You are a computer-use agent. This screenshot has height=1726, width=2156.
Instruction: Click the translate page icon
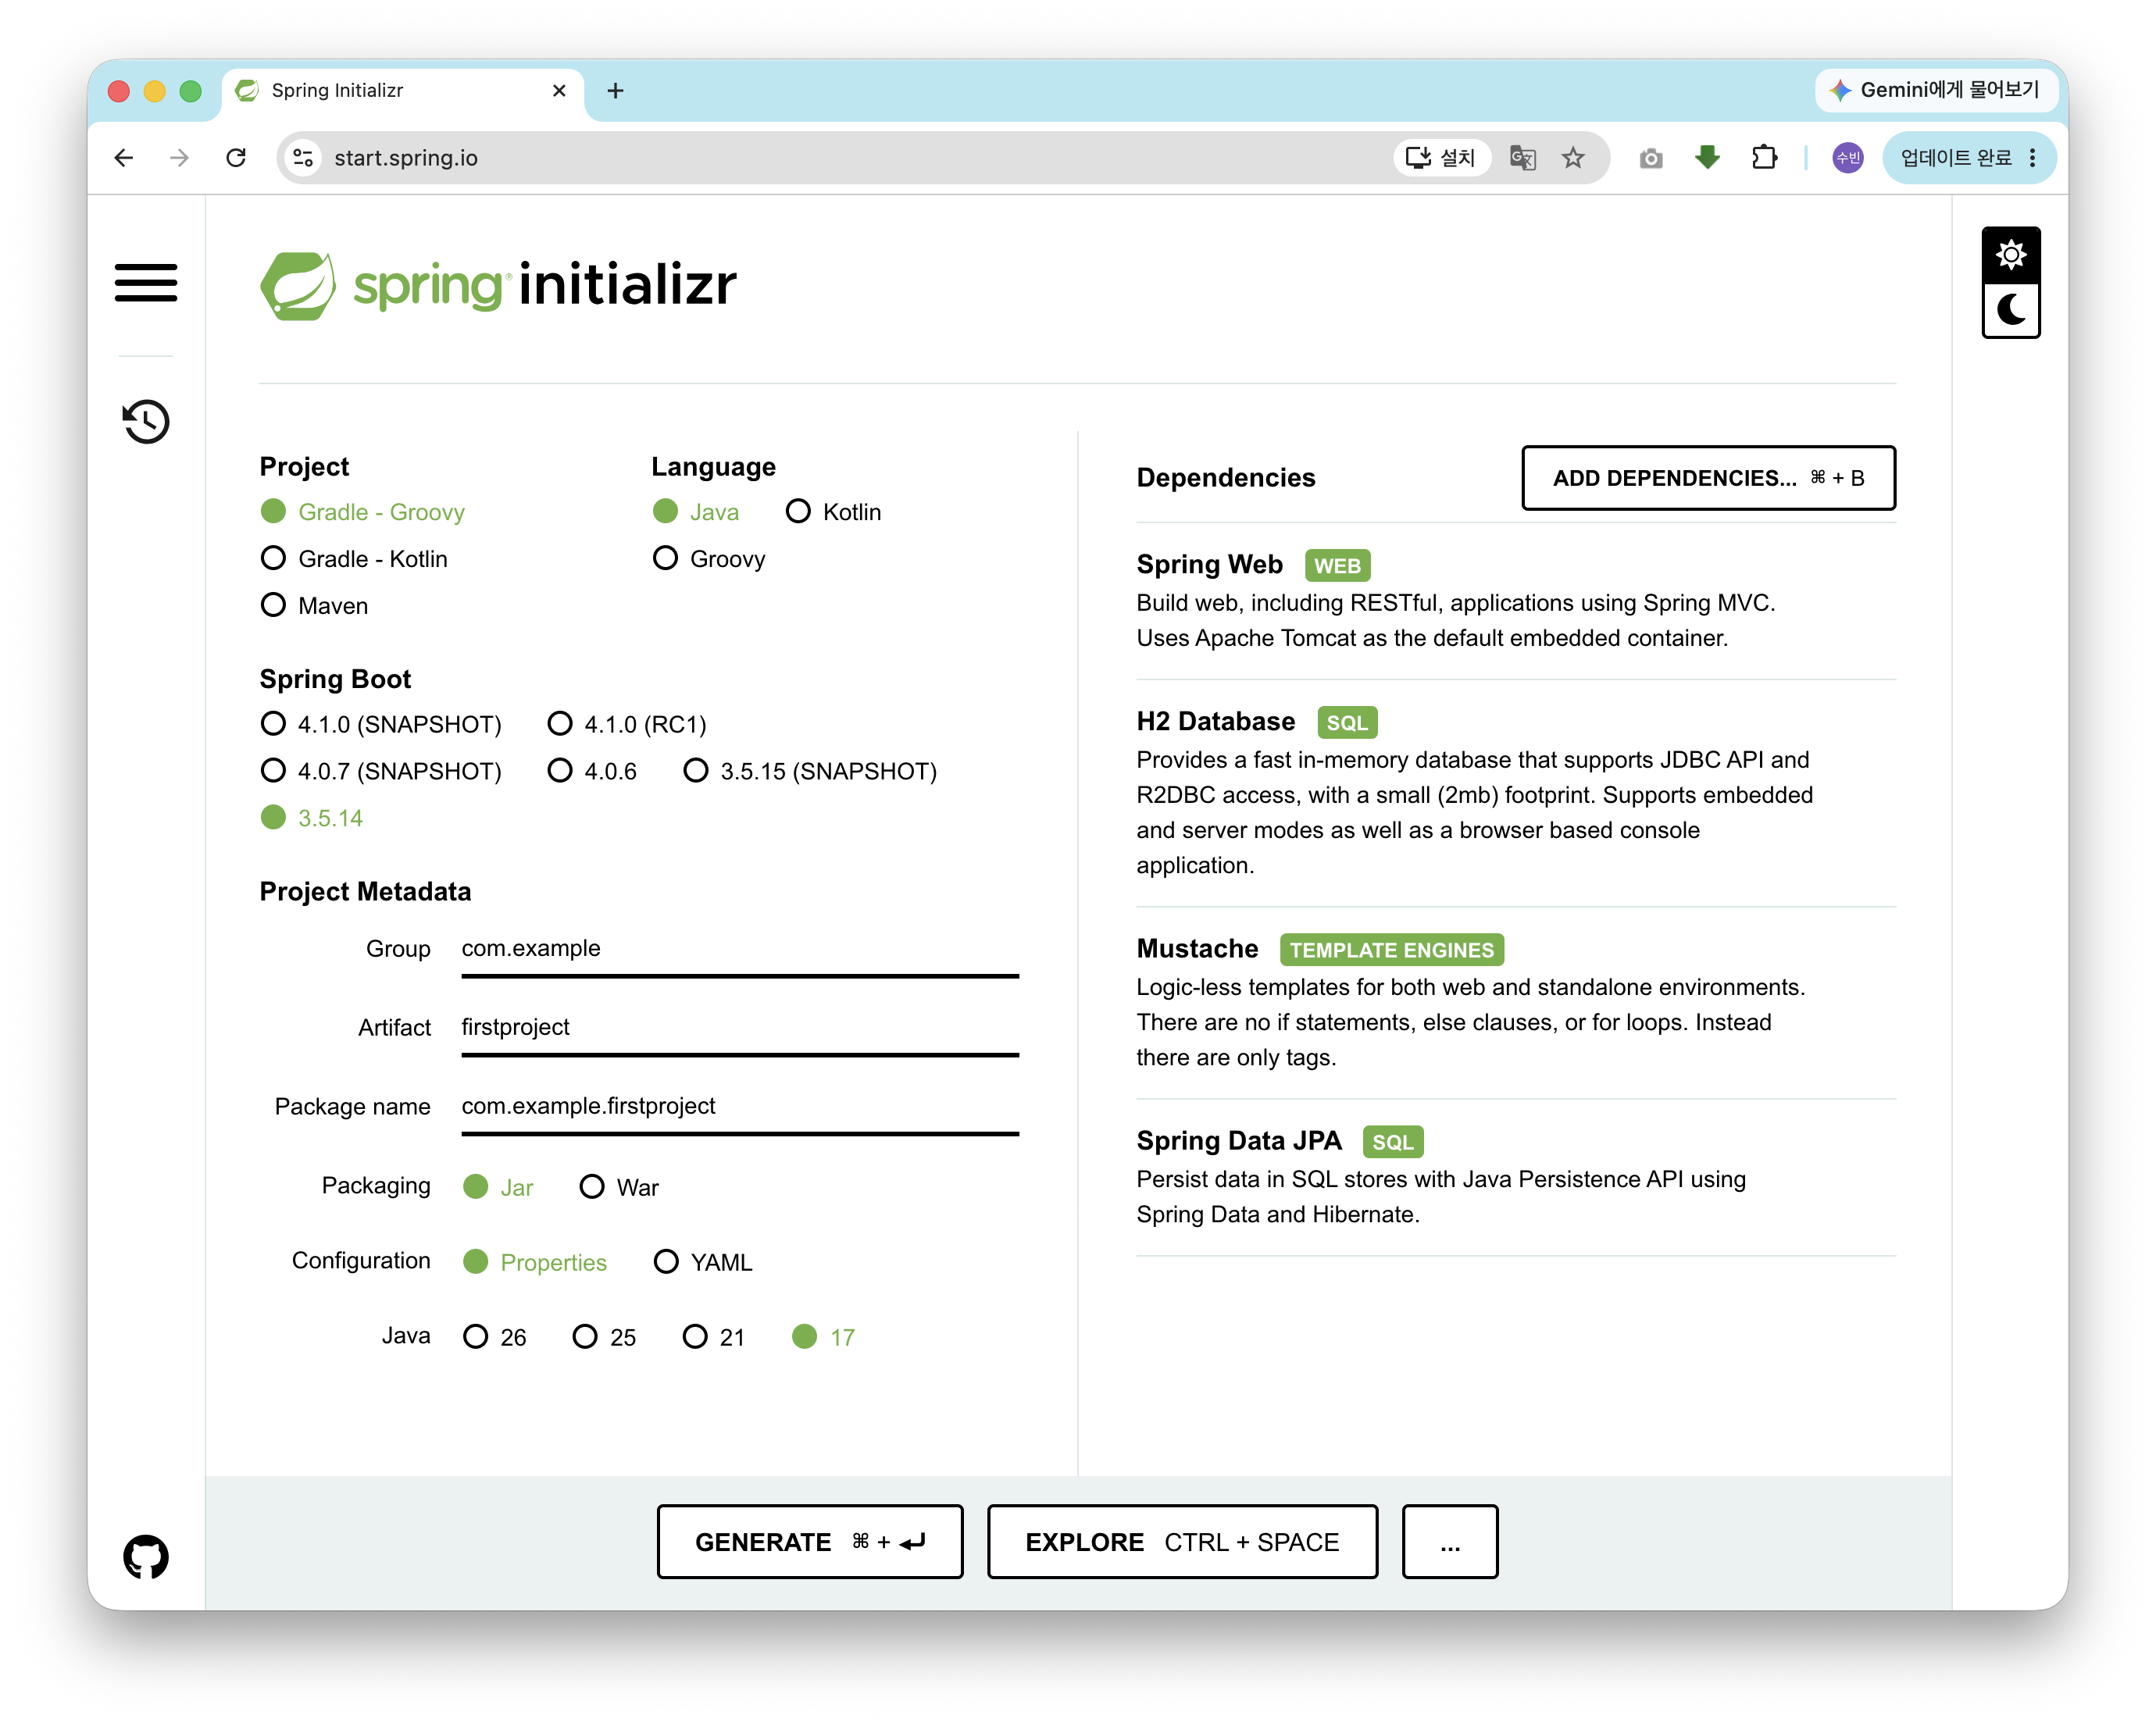tap(1522, 158)
